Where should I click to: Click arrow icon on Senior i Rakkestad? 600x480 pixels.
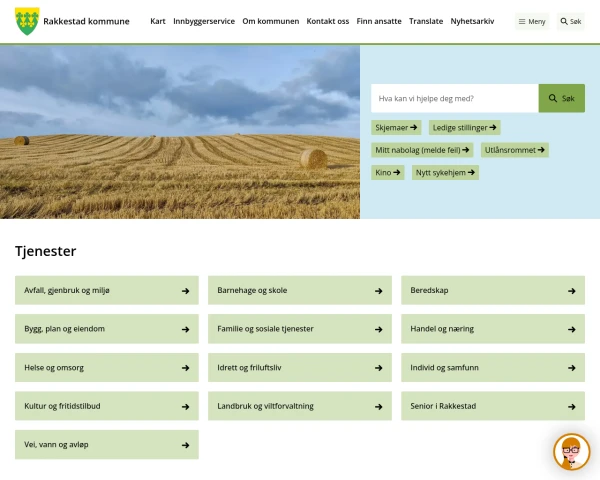coord(571,407)
